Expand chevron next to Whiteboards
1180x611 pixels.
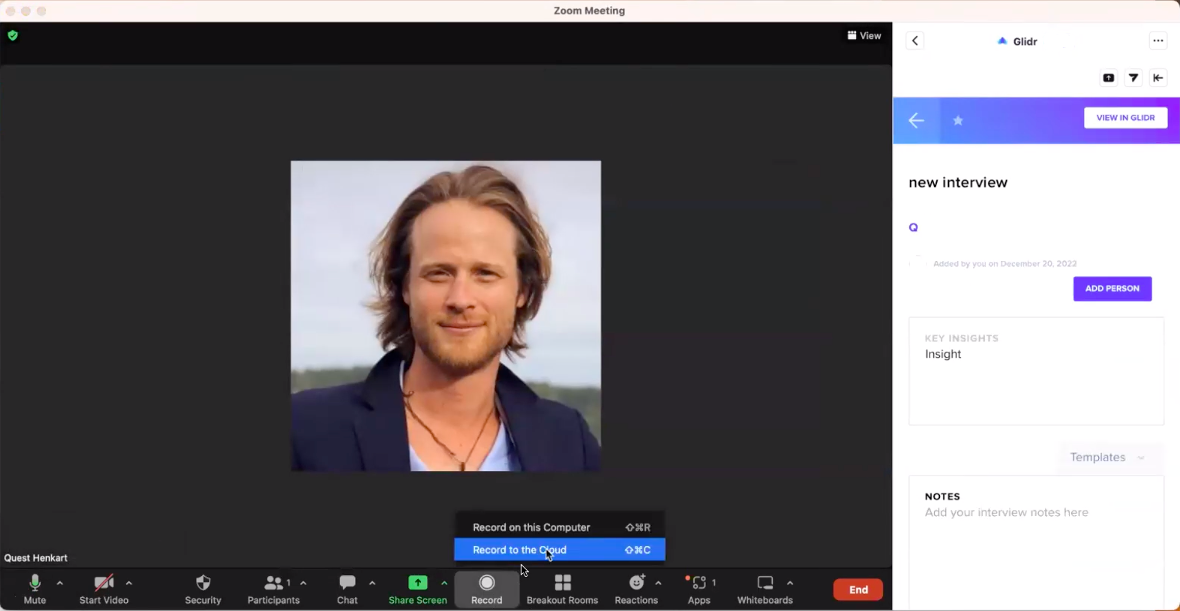(789, 583)
